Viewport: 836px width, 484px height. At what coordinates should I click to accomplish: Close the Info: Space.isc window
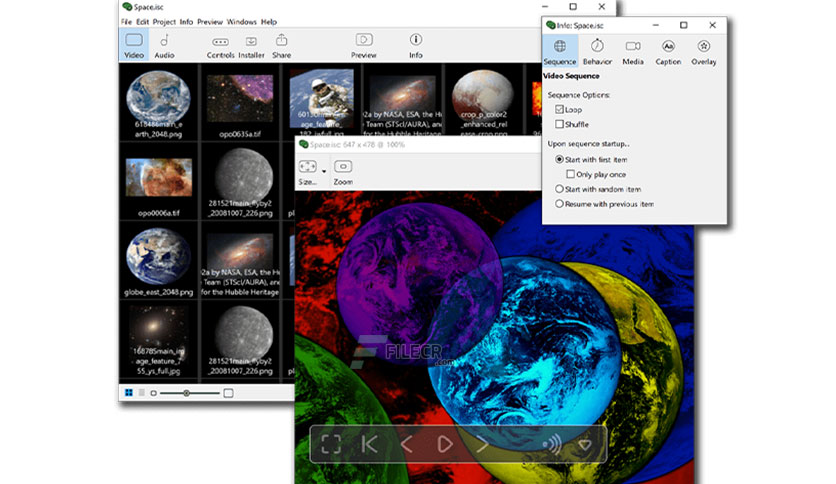click(x=712, y=25)
